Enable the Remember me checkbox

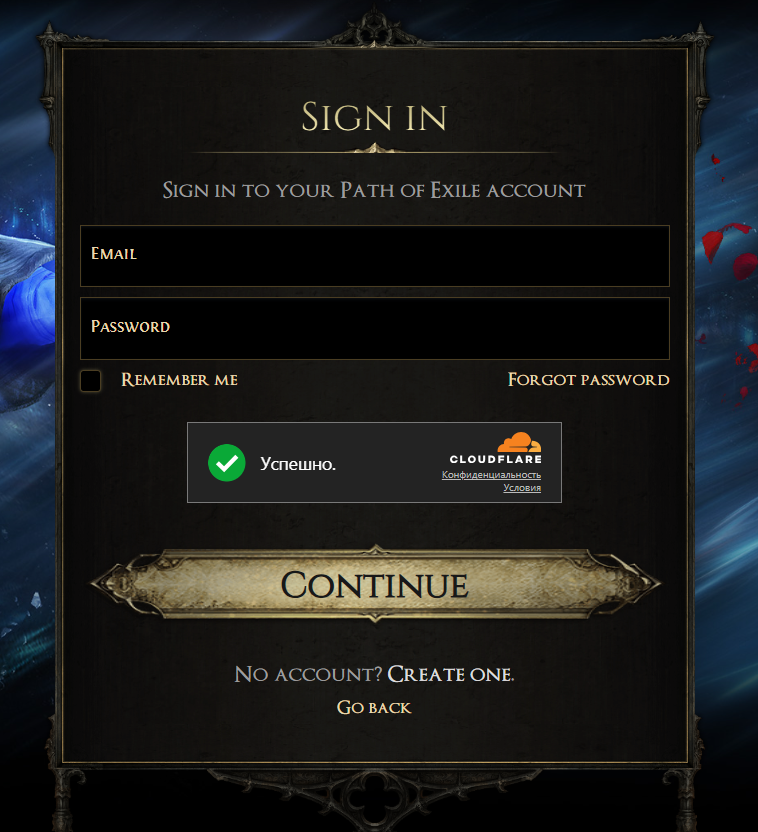click(x=91, y=380)
